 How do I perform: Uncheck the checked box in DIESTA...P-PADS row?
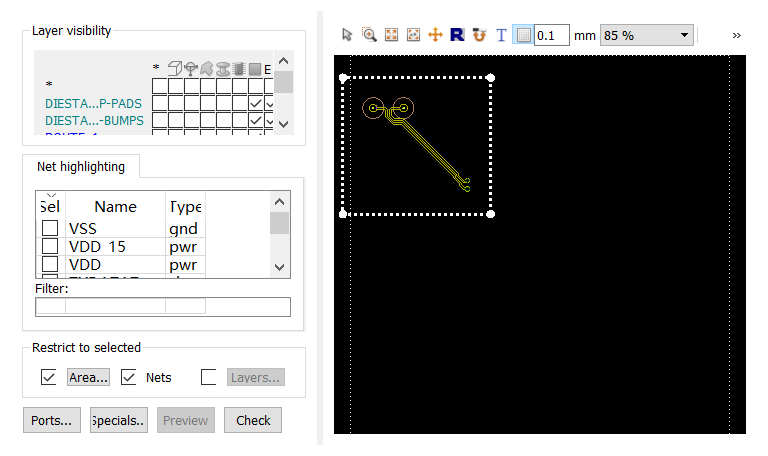(256, 103)
